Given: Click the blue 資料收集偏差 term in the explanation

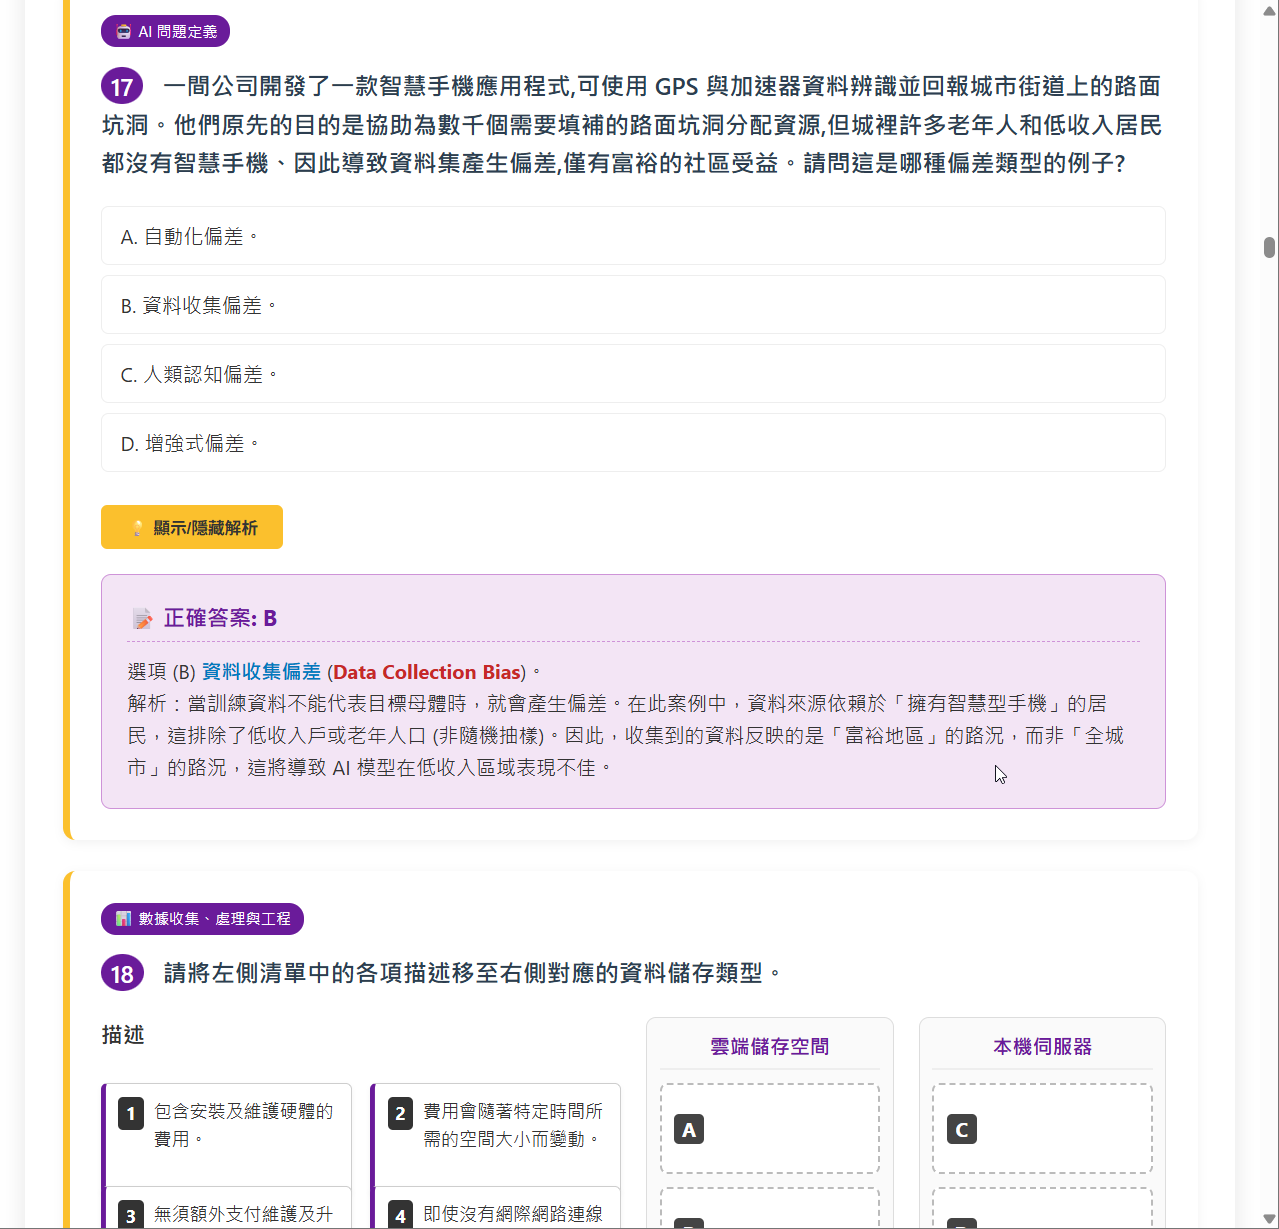Looking at the screenshot, I should (261, 672).
